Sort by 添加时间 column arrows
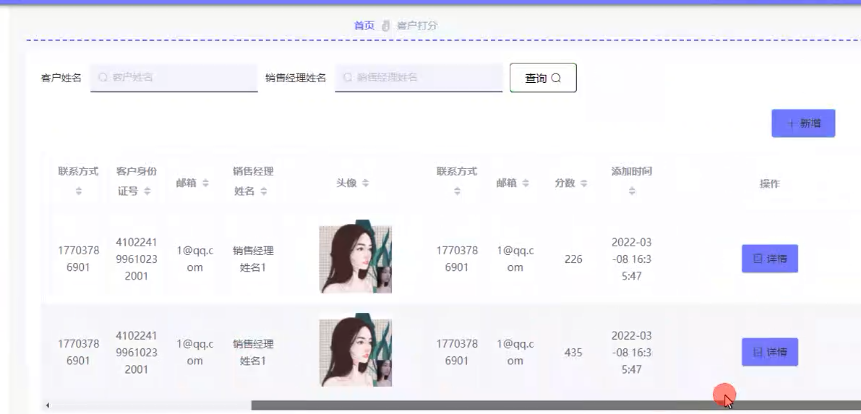The height and width of the screenshot is (414, 861). [x=632, y=191]
